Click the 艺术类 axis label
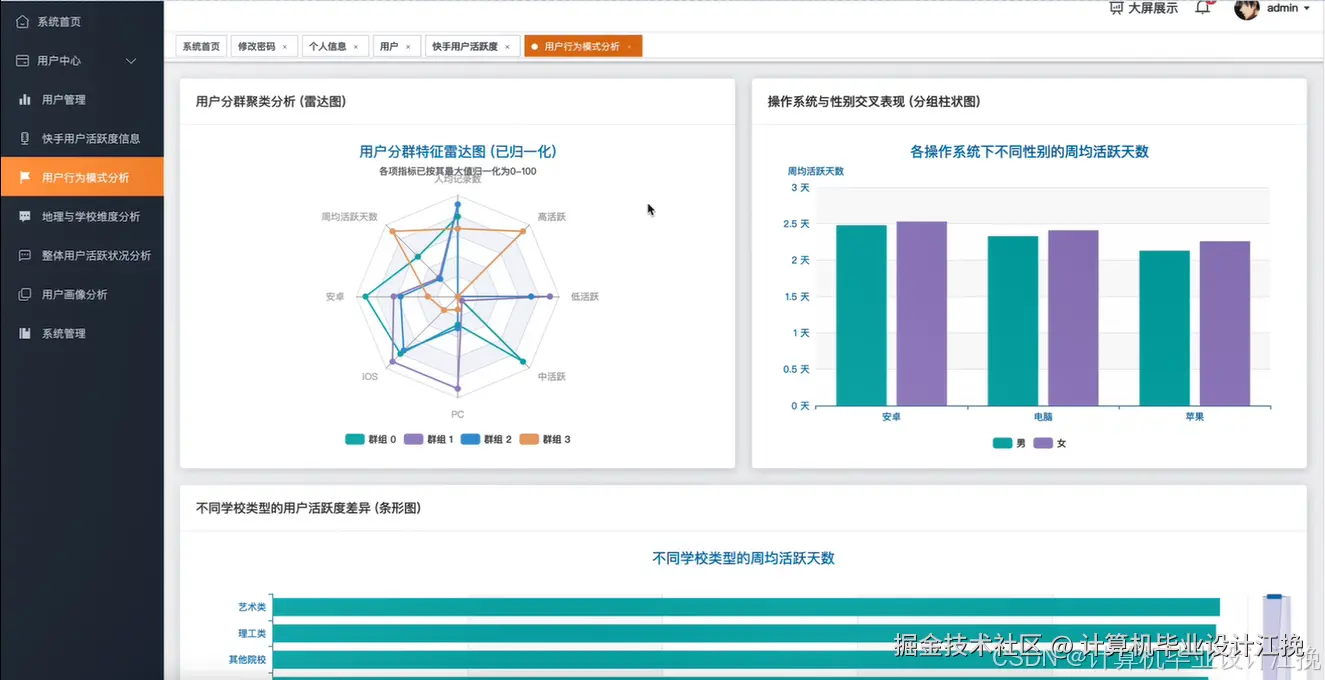This screenshot has width=1325, height=680. [252, 607]
